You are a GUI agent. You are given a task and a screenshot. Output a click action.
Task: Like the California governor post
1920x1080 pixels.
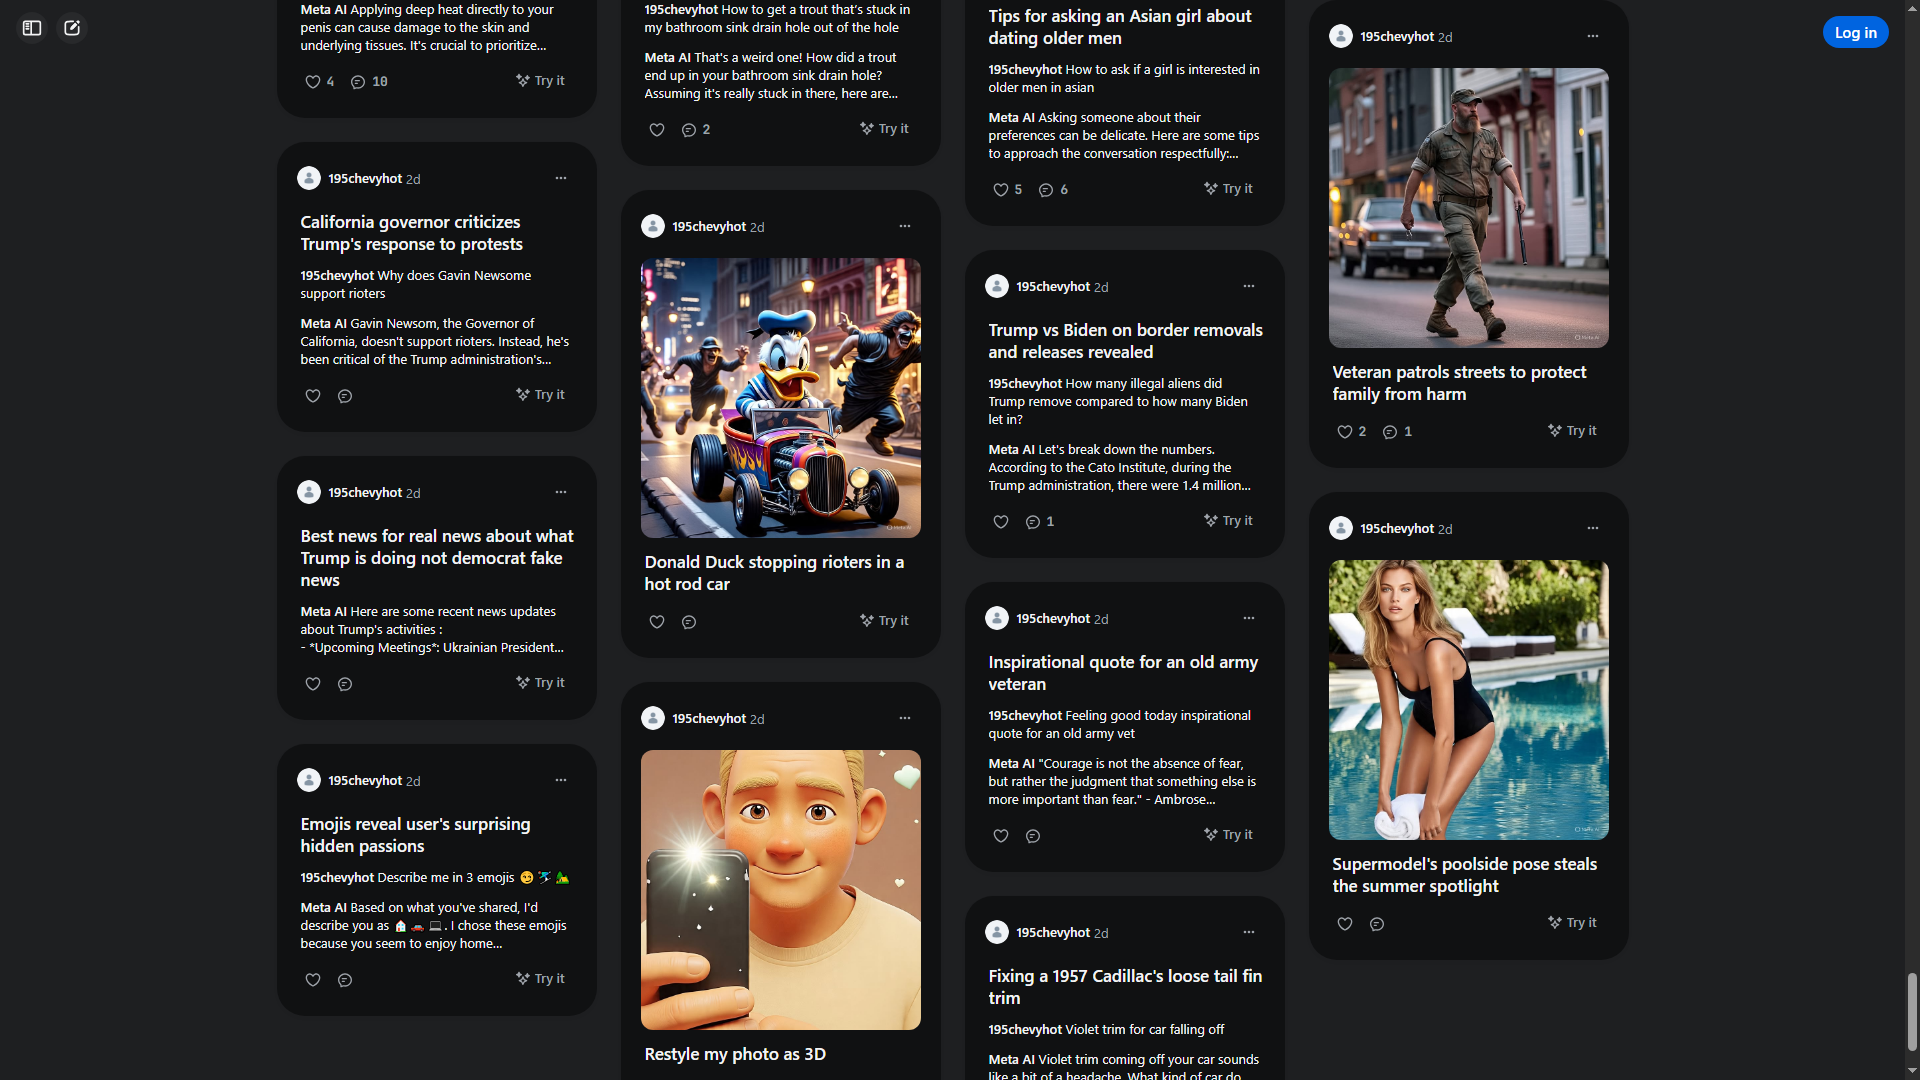click(x=313, y=396)
